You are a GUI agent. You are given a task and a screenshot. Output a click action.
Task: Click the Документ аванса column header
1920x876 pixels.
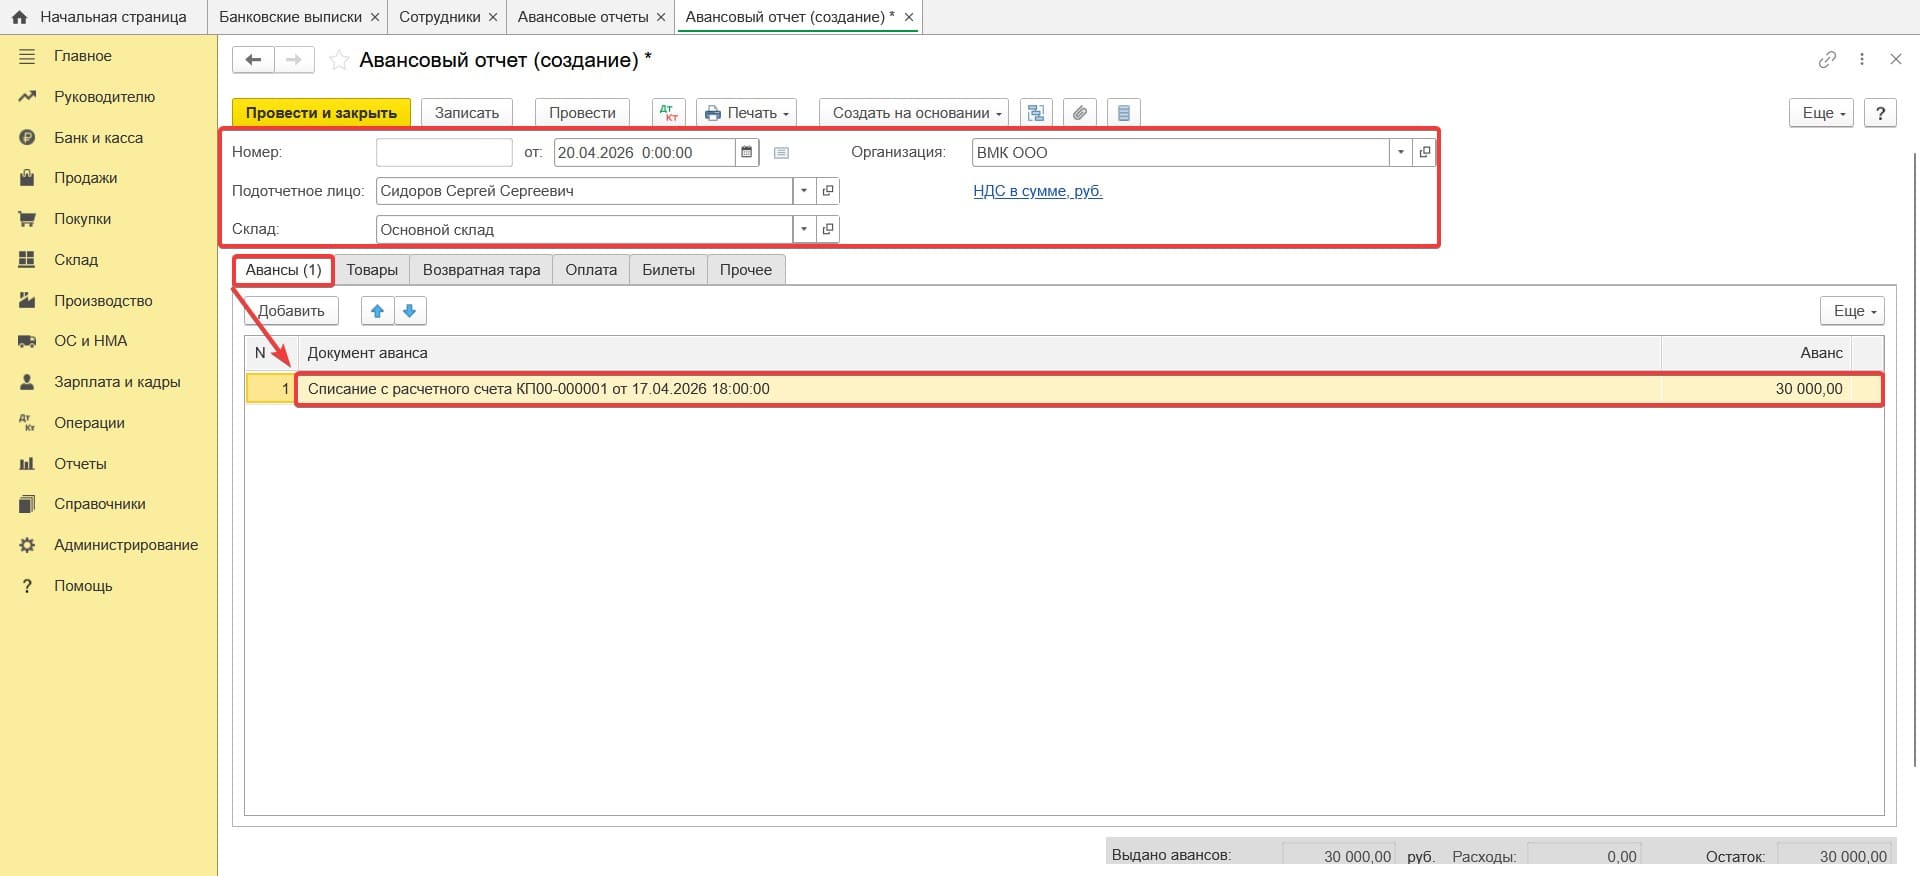(x=980, y=353)
